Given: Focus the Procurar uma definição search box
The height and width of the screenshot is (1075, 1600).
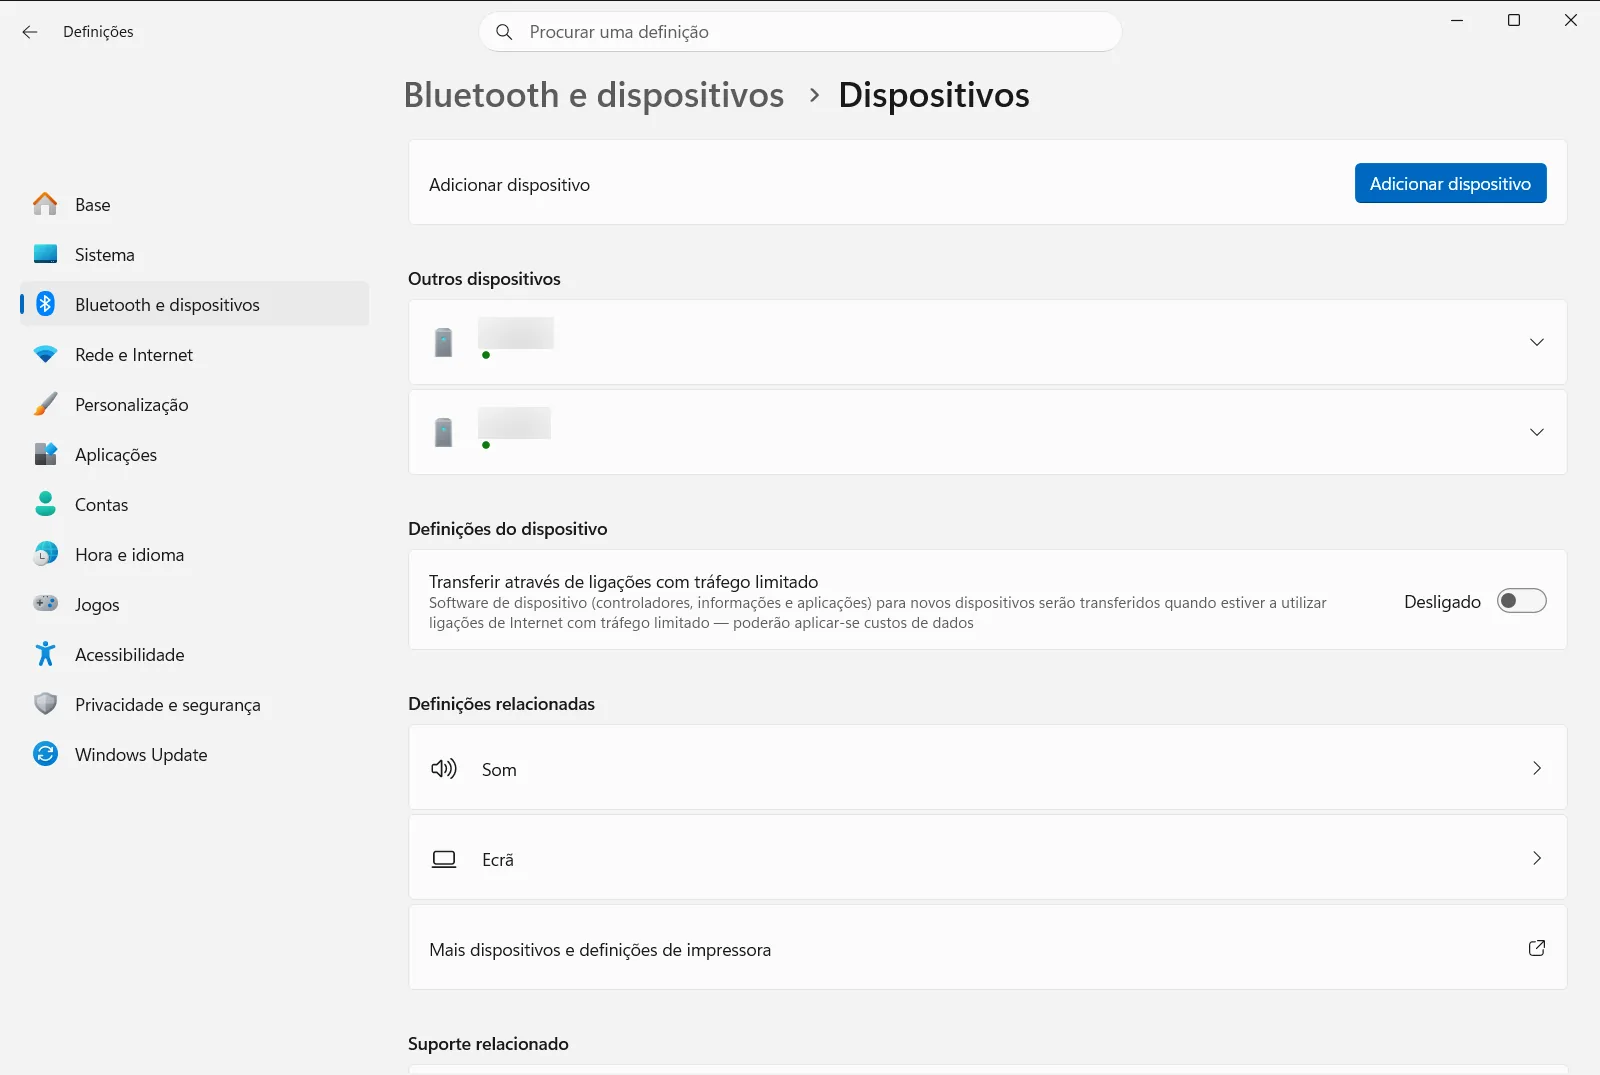Looking at the screenshot, I should pyautogui.click(x=800, y=32).
